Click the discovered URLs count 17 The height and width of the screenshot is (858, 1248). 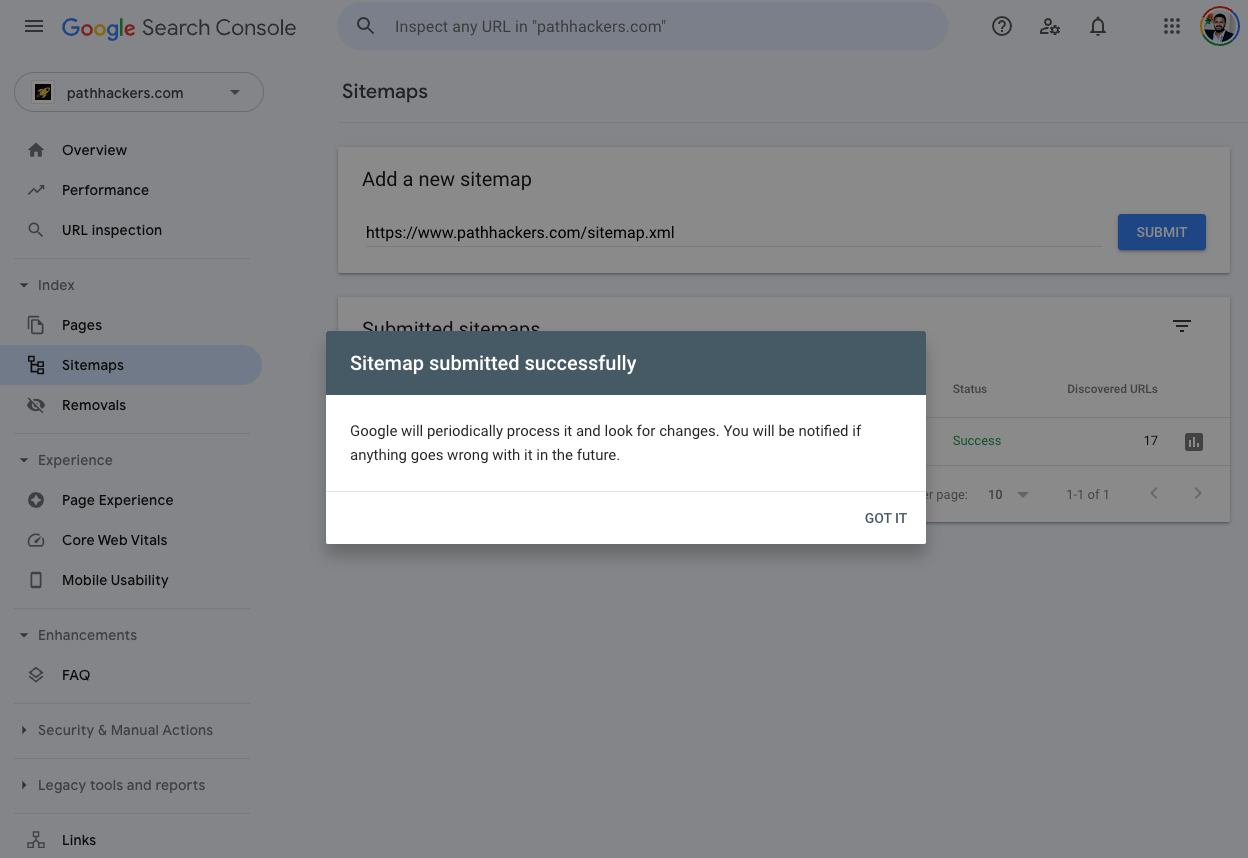point(1151,441)
